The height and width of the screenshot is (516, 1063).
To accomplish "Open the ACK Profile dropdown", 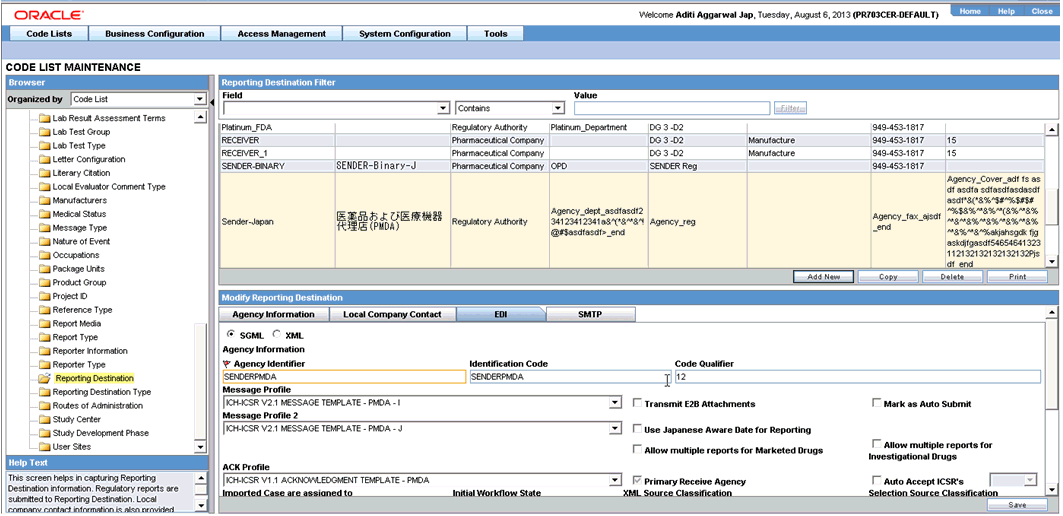I will coord(615,481).
